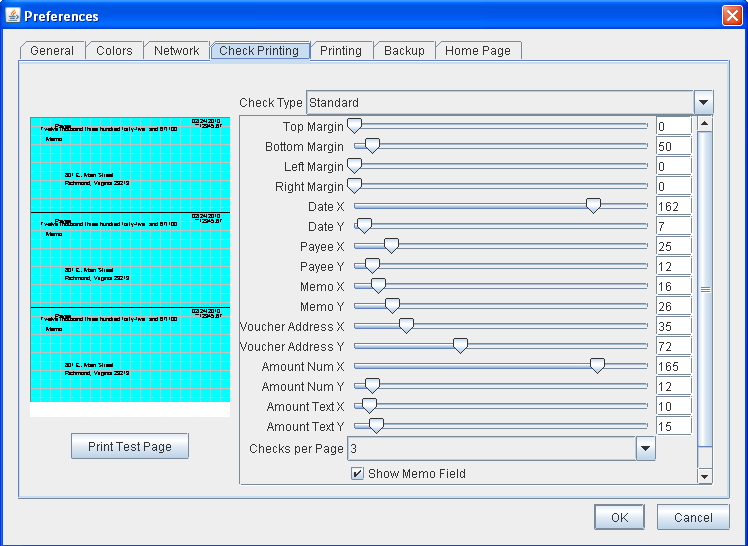Click the Bottom Margin value field showing 50

[674, 146]
